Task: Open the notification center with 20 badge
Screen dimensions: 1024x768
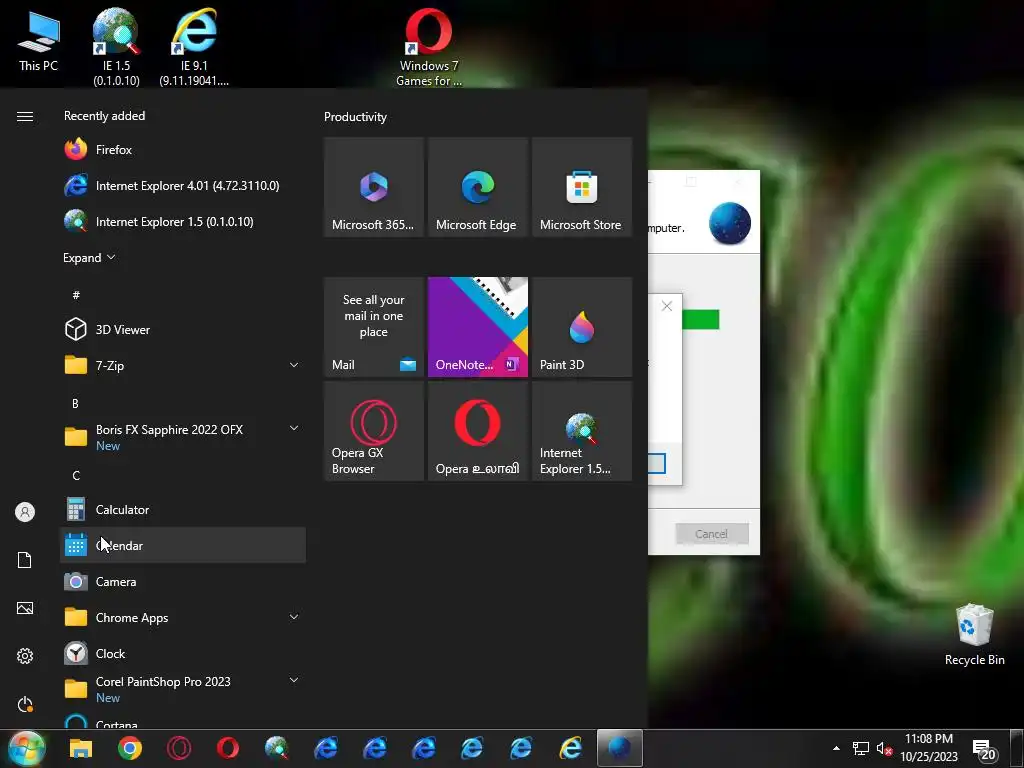Action: point(984,750)
